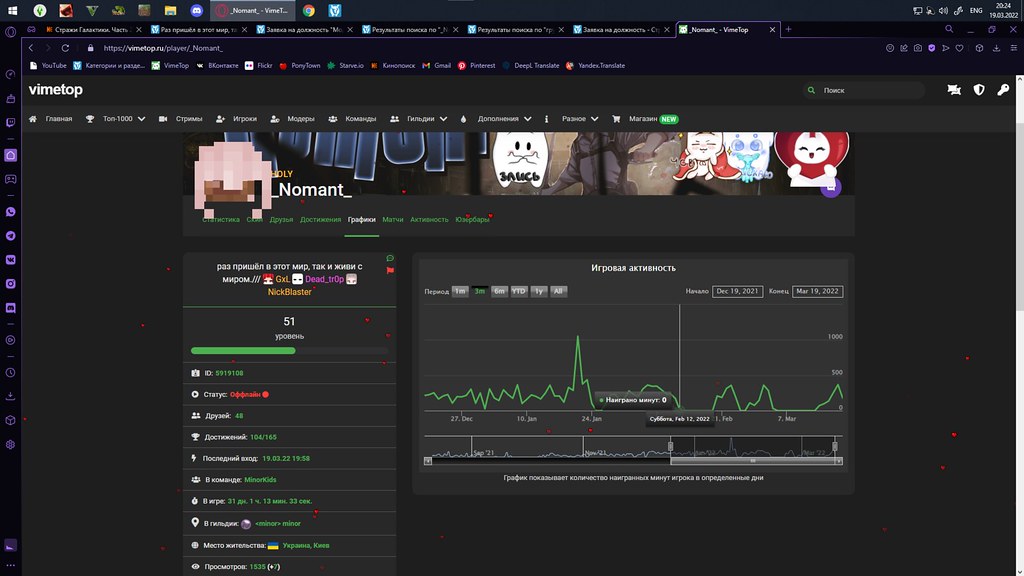Image resolution: width=1024 pixels, height=576 pixels.
Task: Click the key login icon in header
Action: click(1001, 90)
